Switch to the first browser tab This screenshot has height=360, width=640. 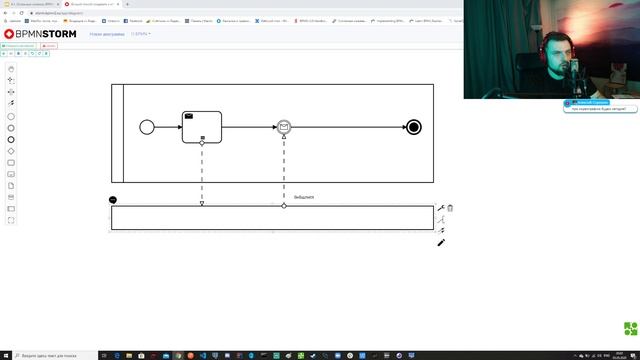32,4
